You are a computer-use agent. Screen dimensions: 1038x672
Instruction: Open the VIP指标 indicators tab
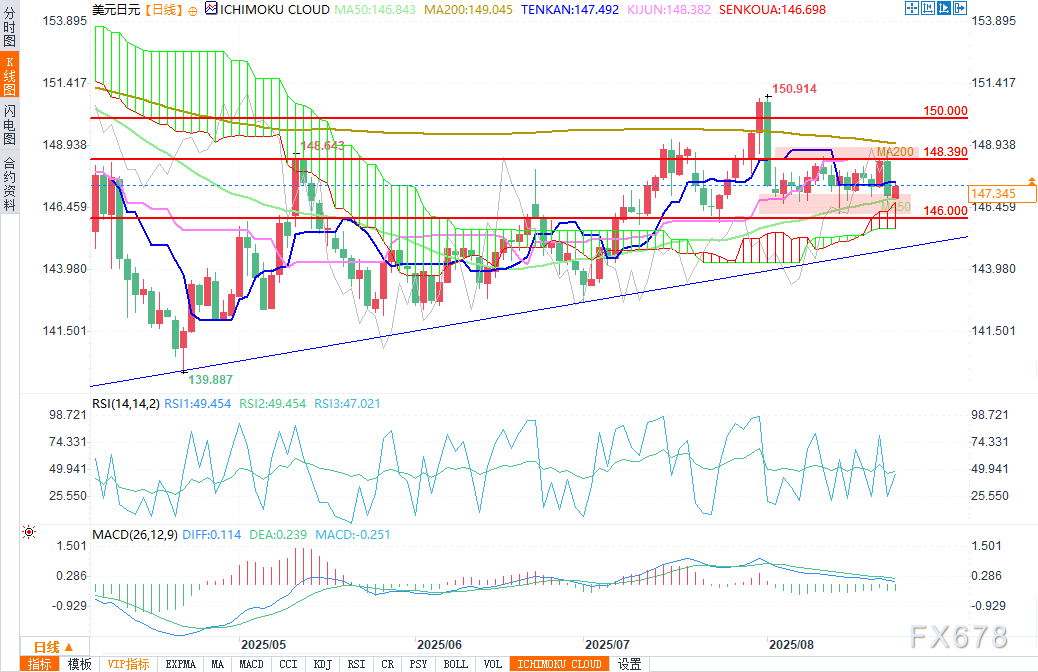point(128,664)
